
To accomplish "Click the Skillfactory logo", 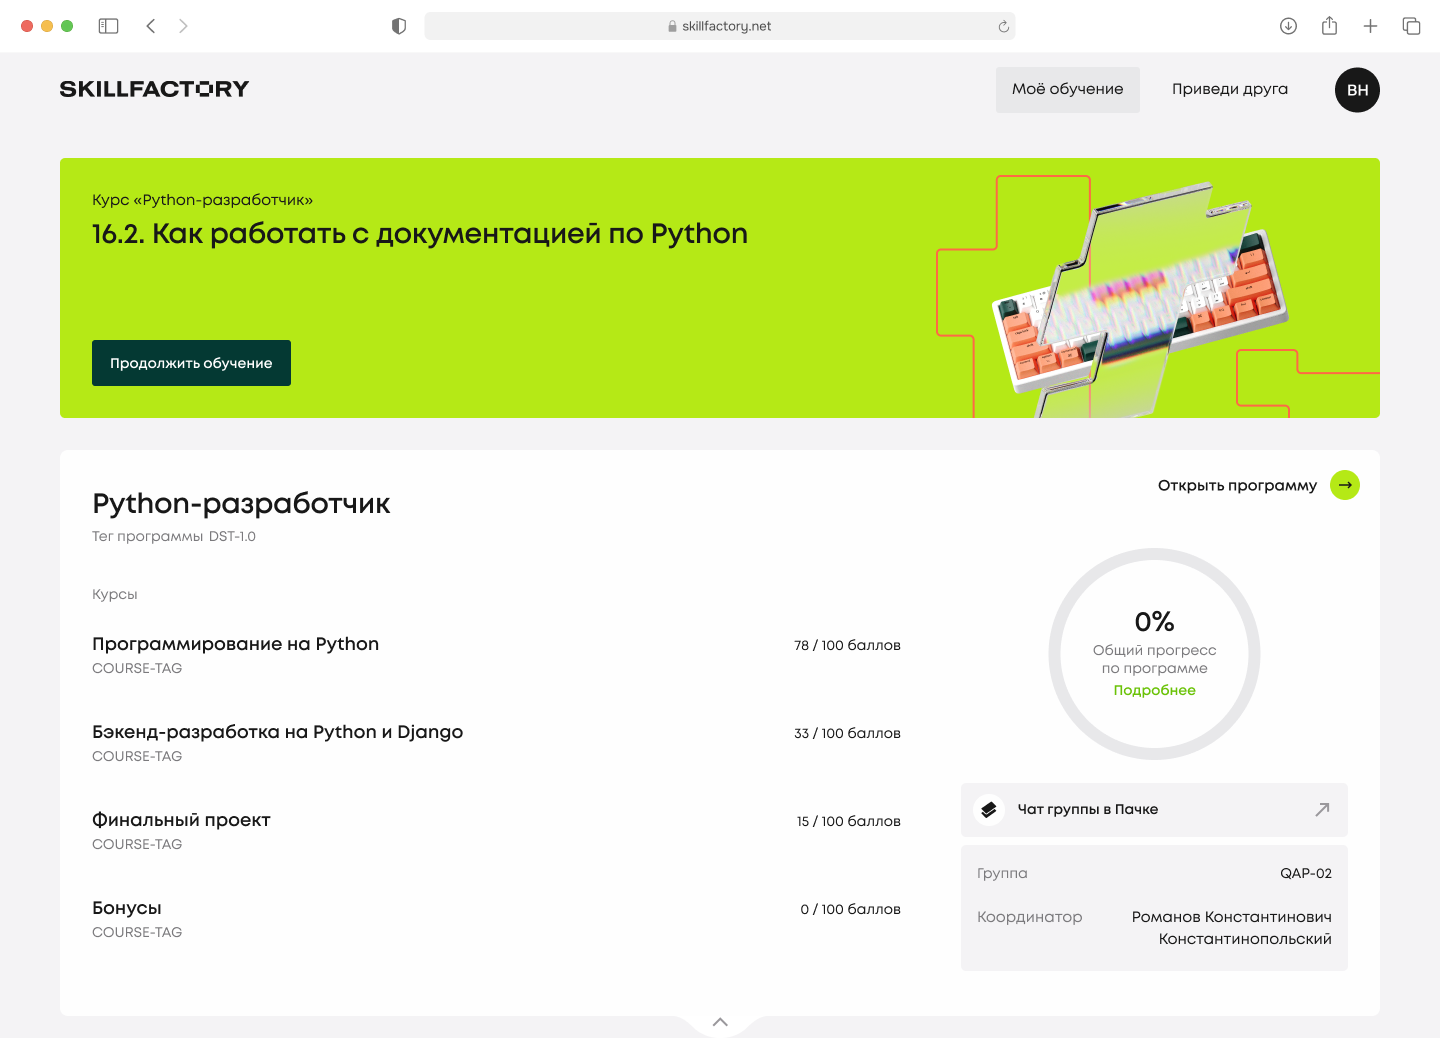I will coord(154,89).
